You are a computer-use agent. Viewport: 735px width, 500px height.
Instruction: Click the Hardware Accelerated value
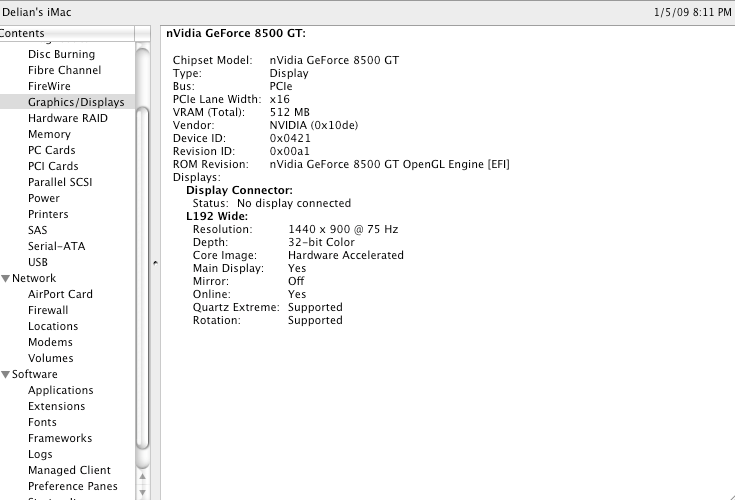point(346,255)
